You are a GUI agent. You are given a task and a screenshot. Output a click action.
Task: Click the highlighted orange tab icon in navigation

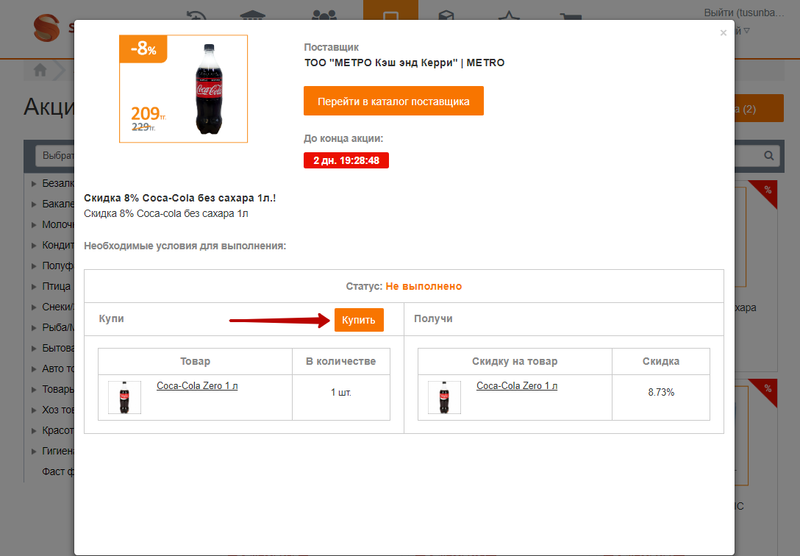(391, 10)
